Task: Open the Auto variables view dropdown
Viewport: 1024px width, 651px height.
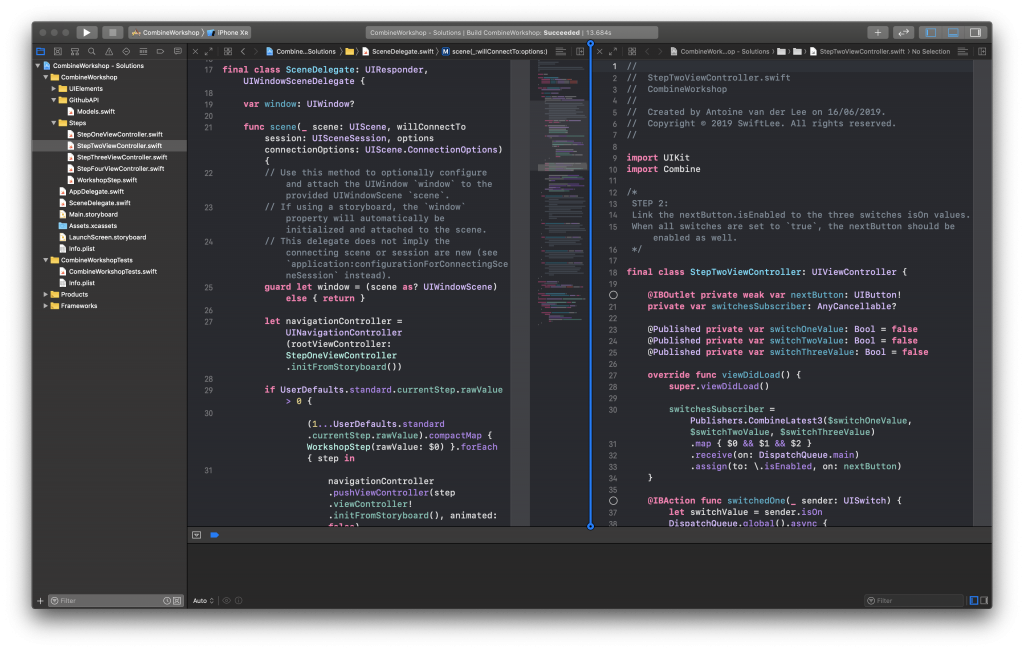Action: coord(203,600)
